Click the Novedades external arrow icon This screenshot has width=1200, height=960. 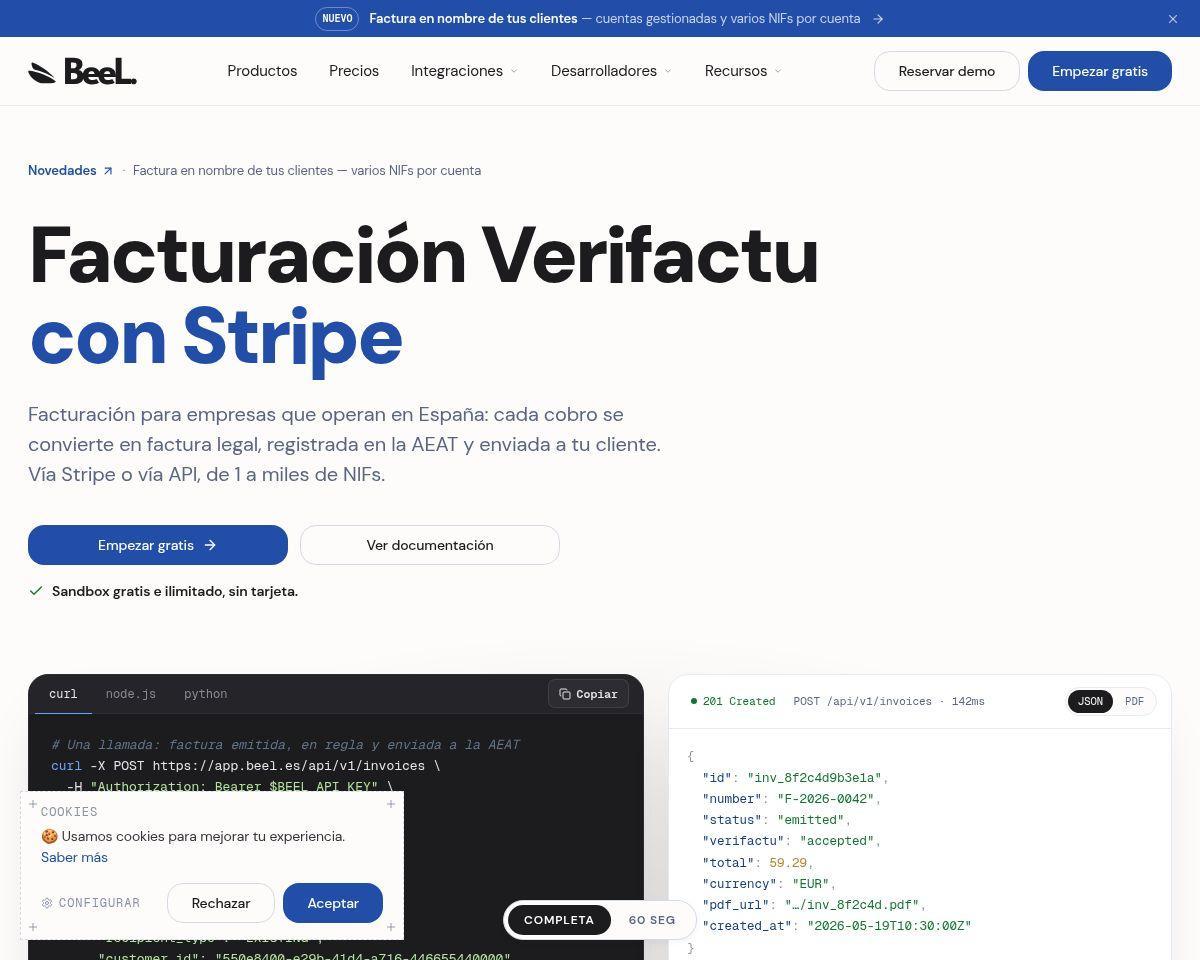(108, 171)
